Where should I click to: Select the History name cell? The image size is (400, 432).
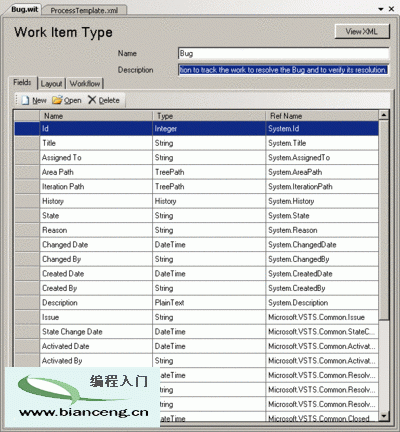pyautogui.click(x=96, y=201)
